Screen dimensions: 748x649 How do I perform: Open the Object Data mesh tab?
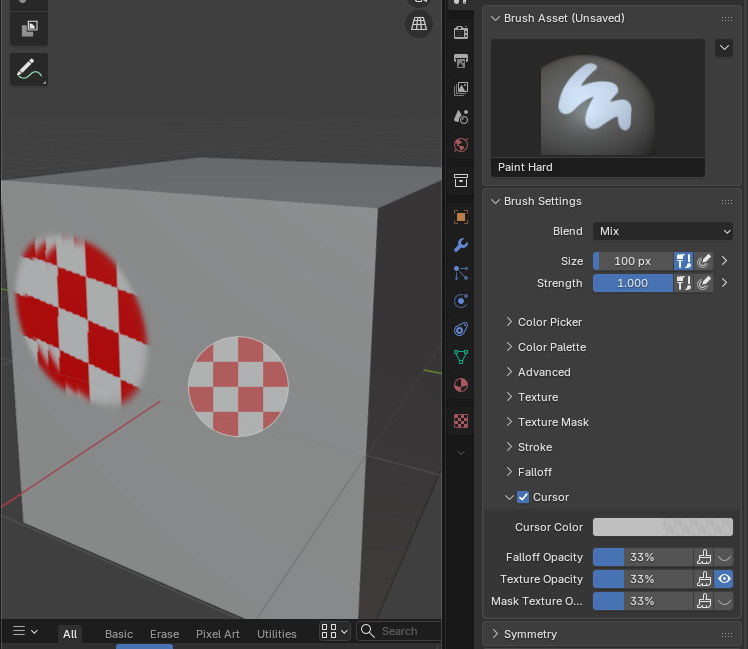461,357
